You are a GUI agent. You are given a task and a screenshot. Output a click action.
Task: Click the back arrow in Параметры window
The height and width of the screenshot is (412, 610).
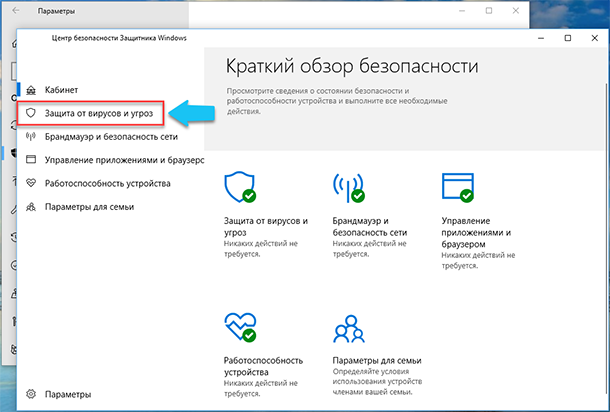click(x=16, y=11)
